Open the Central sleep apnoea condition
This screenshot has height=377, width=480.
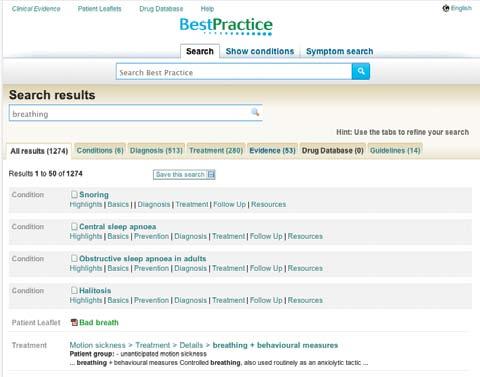coord(118,227)
